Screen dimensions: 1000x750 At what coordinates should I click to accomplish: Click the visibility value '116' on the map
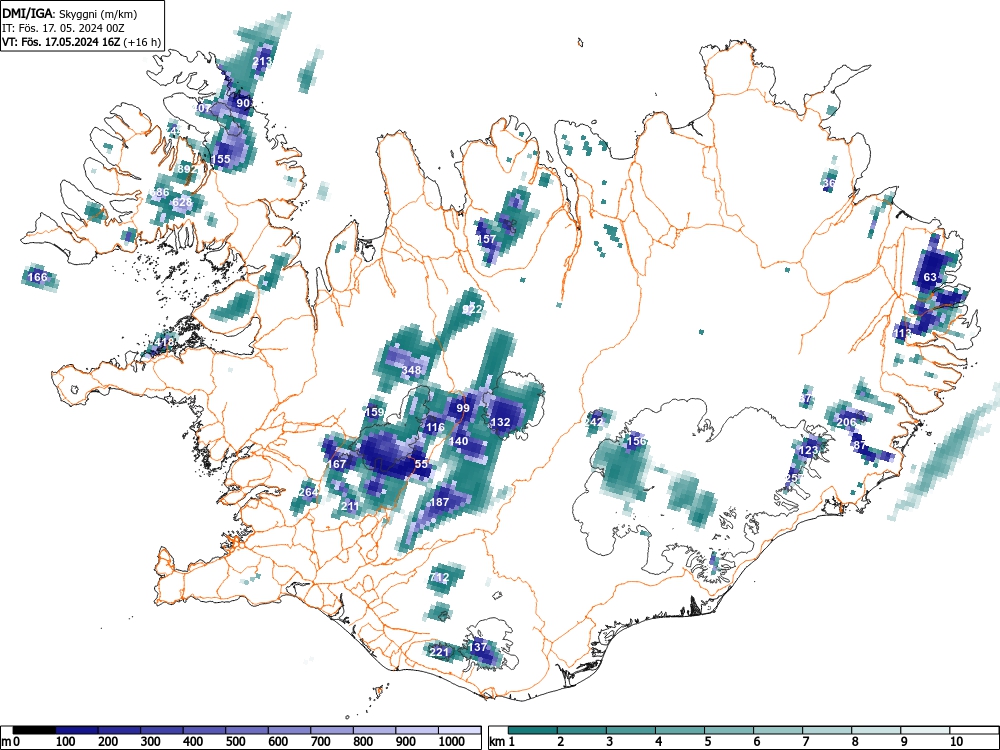pyautogui.click(x=435, y=427)
